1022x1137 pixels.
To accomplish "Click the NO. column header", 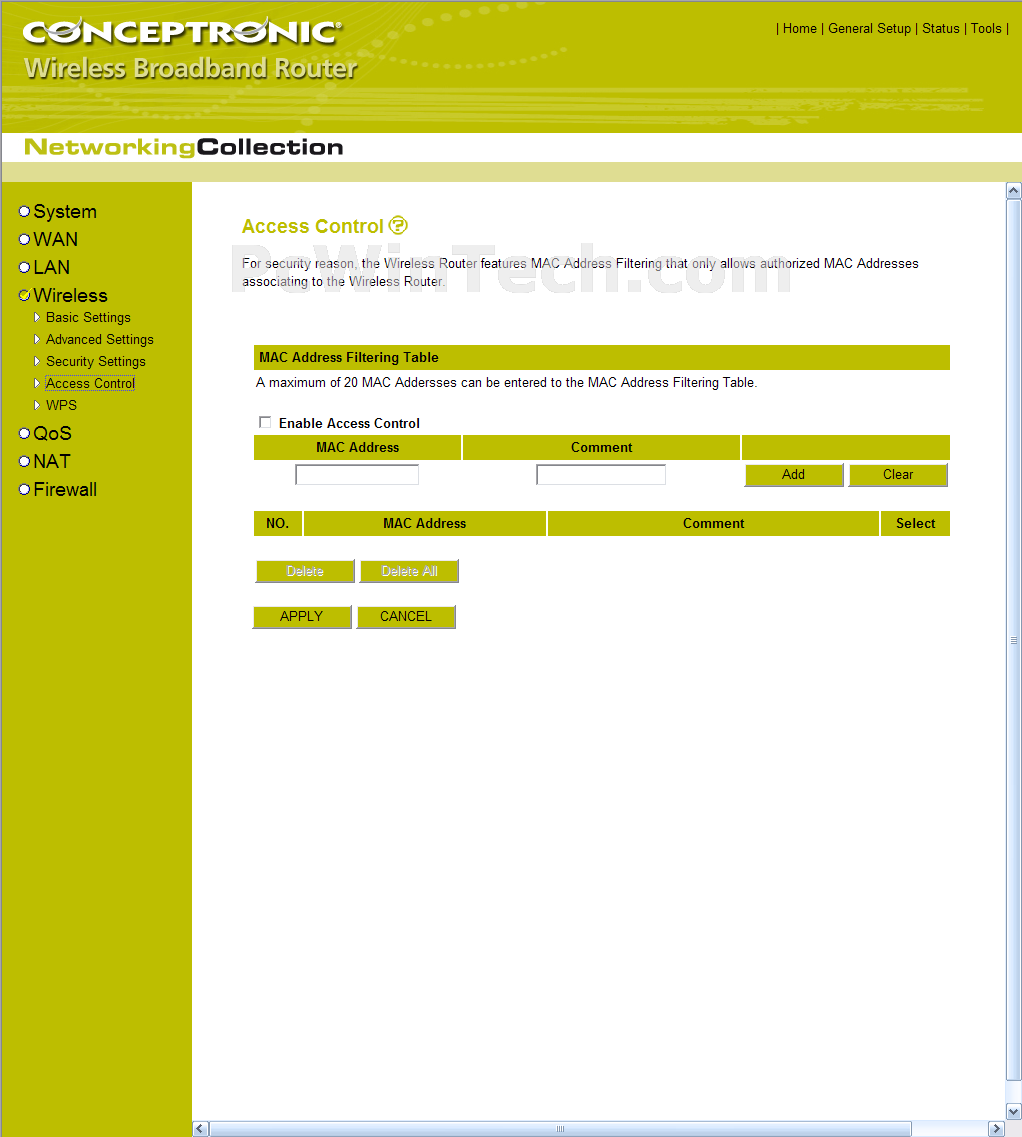I will click(278, 524).
